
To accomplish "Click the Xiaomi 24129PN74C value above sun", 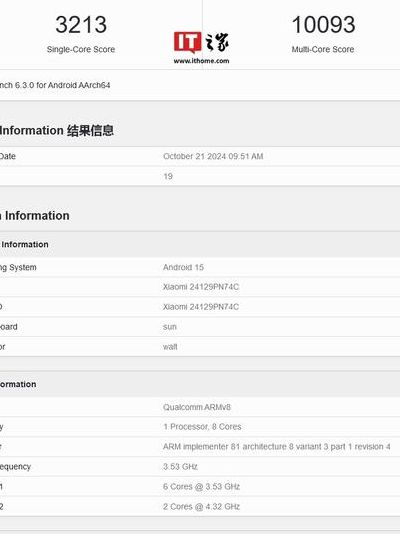I will 201,307.
